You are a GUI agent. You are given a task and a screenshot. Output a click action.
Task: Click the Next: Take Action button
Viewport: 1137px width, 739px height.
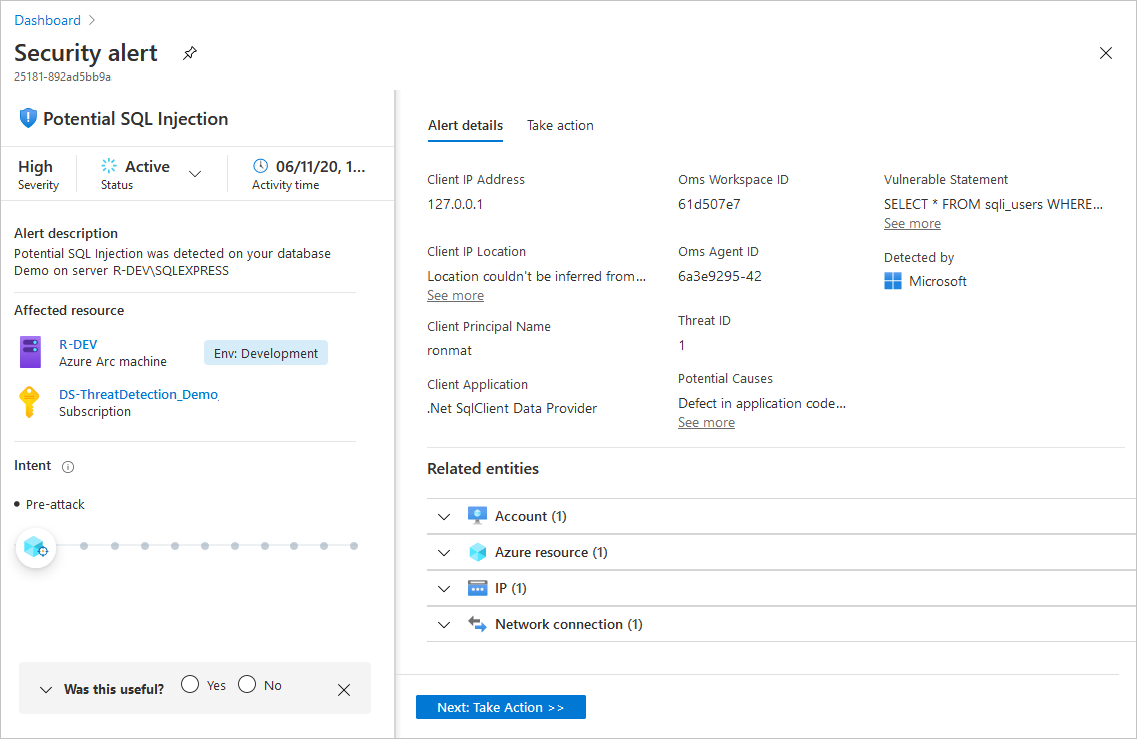pos(500,708)
